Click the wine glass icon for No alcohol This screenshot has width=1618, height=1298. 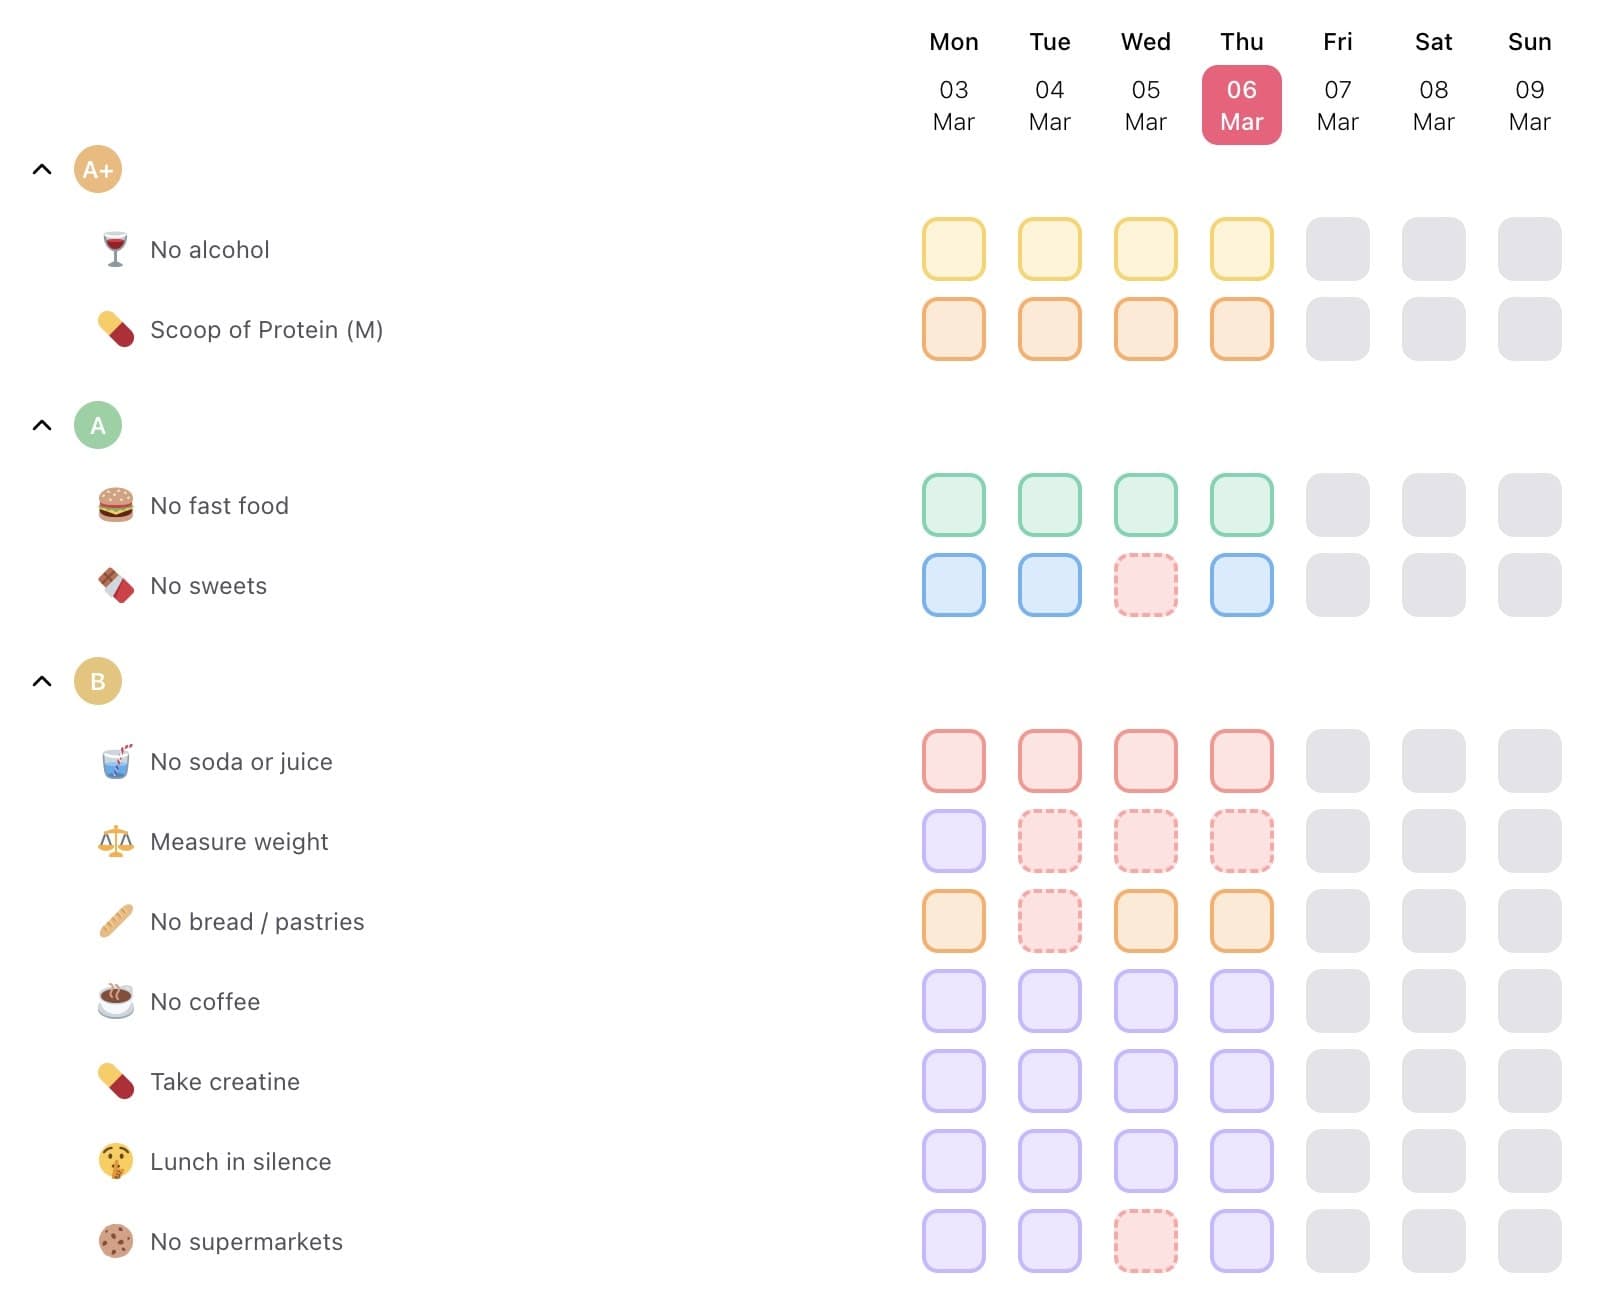point(115,249)
